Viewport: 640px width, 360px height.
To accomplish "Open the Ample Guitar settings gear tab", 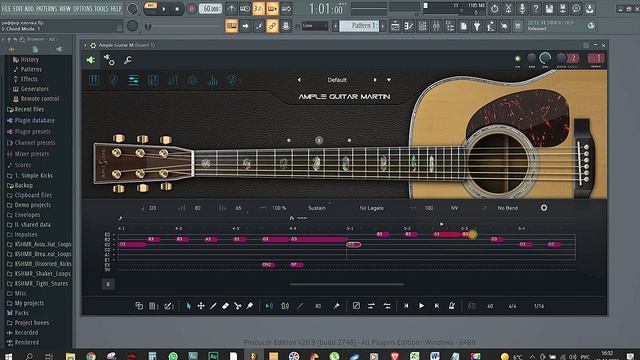I will [x=193, y=80].
